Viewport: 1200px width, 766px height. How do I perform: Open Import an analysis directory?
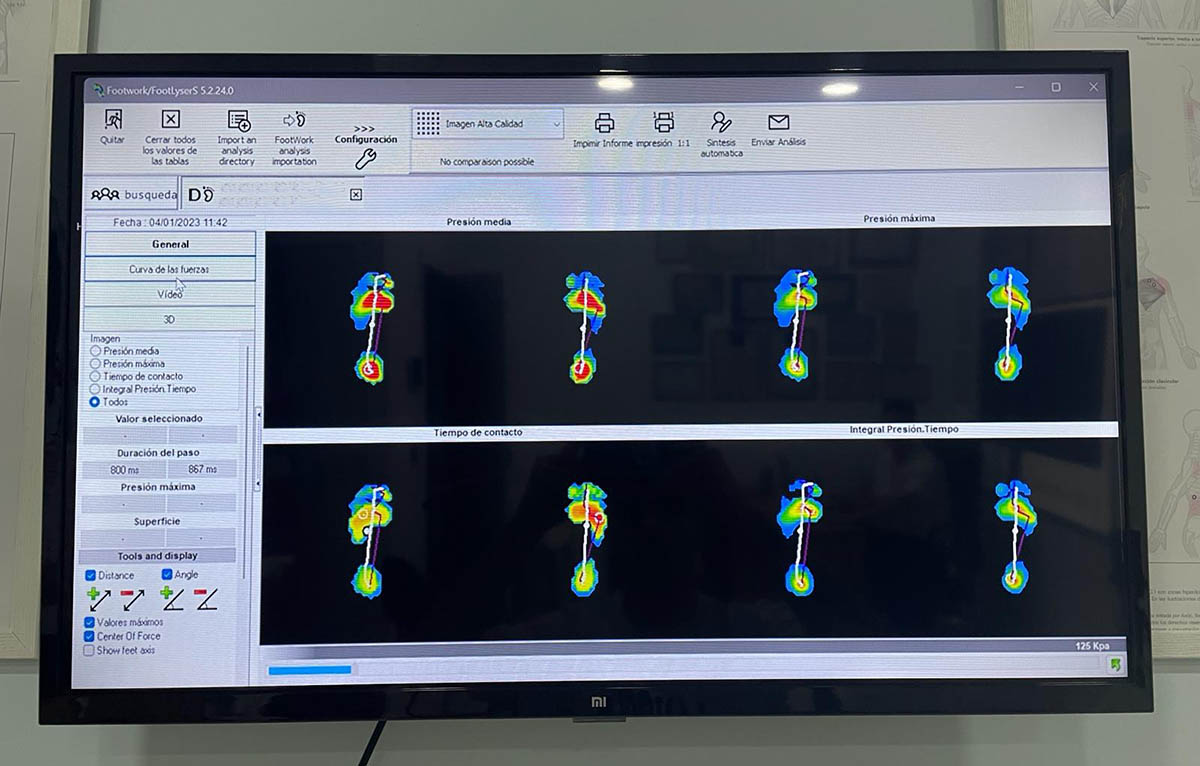pyautogui.click(x=238, y=121)
